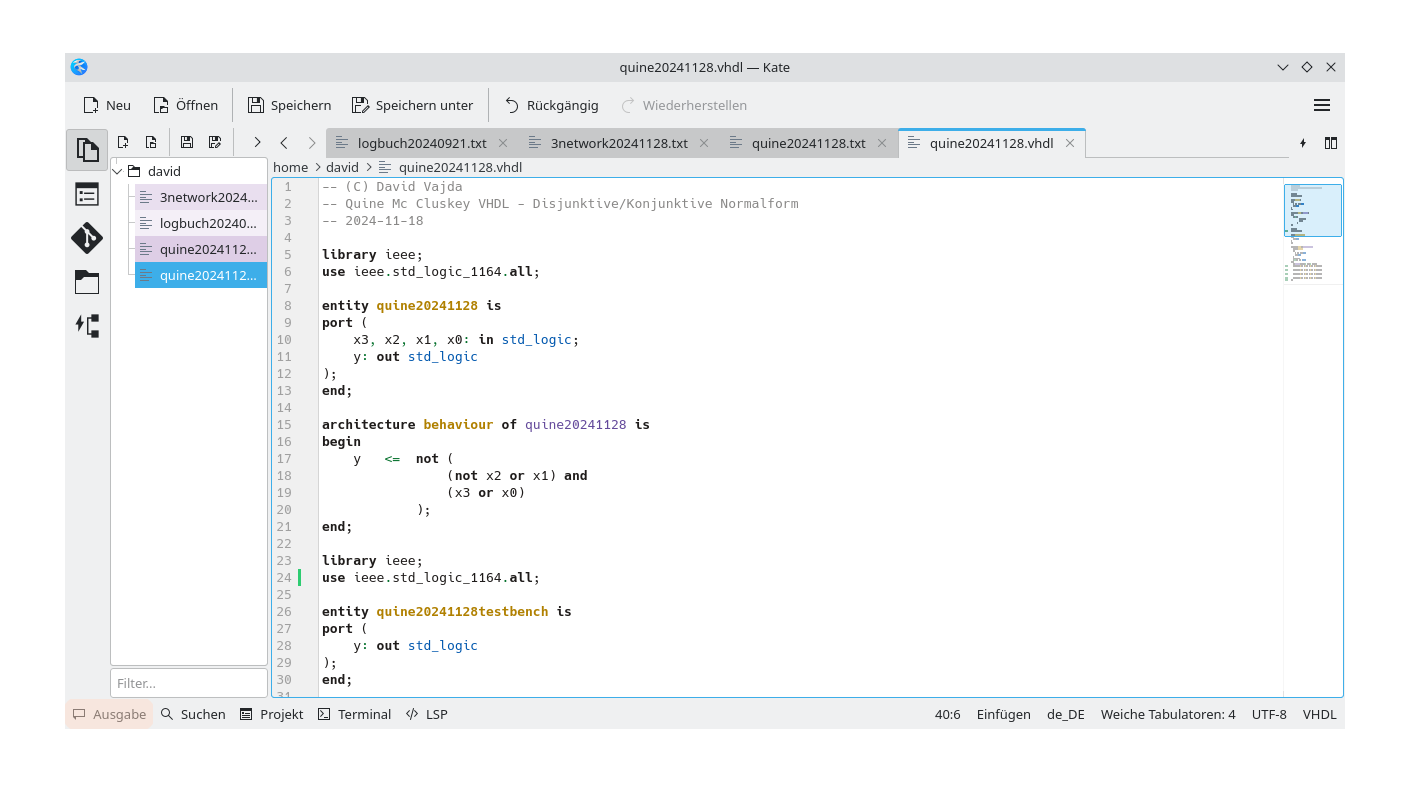Open the document history chevron beside the arrows
Image resolution: width=1410 pixels, height=806 pixels.
click(x=257, y=142)
